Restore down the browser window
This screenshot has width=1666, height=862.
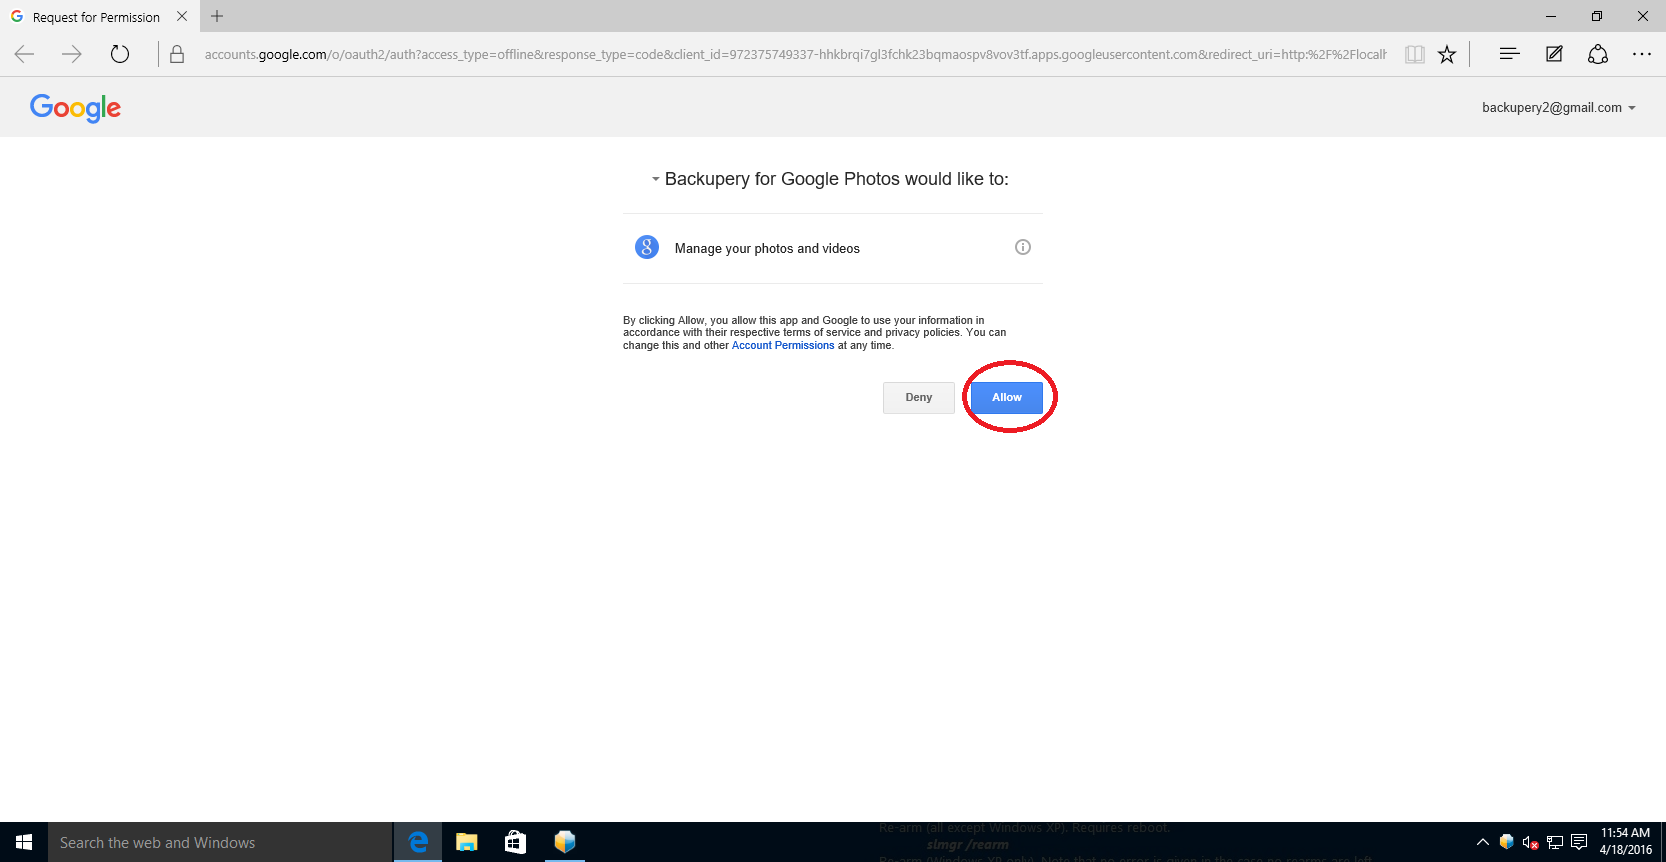tap(1597, 16)
